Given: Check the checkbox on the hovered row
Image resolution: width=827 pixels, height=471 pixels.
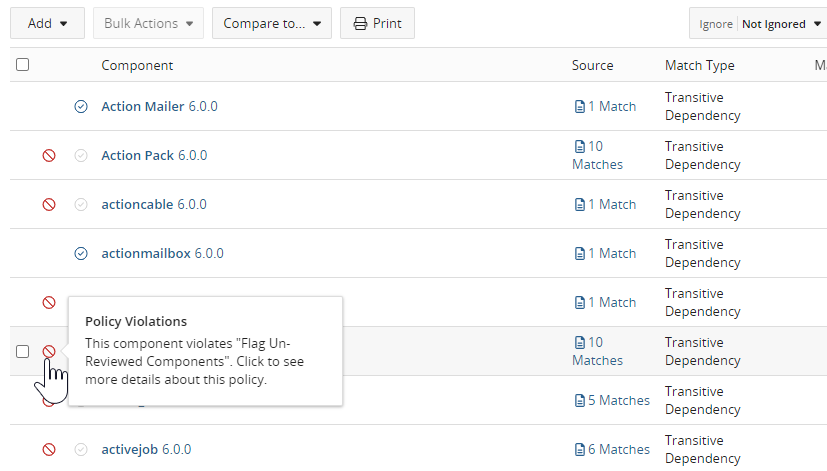Looking at the screenshot, I should click(x=22, y=351).
